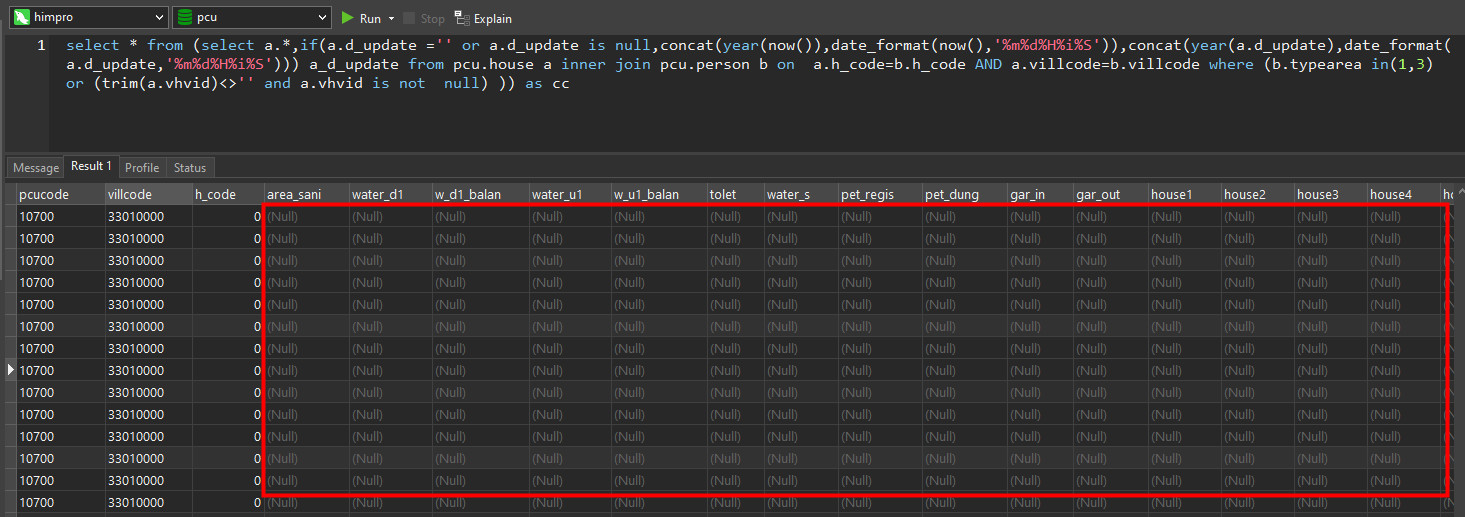Open the pcu database dropdown
The height and width of the screenshot is (517, 1465).
322,18
